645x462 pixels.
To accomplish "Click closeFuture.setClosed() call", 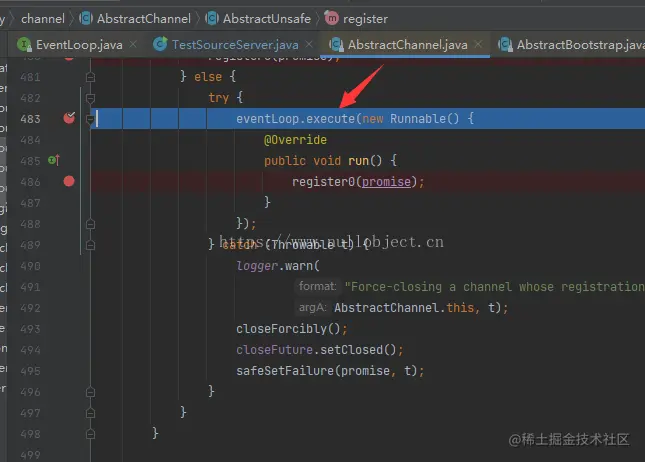I will tap(316, 350).
